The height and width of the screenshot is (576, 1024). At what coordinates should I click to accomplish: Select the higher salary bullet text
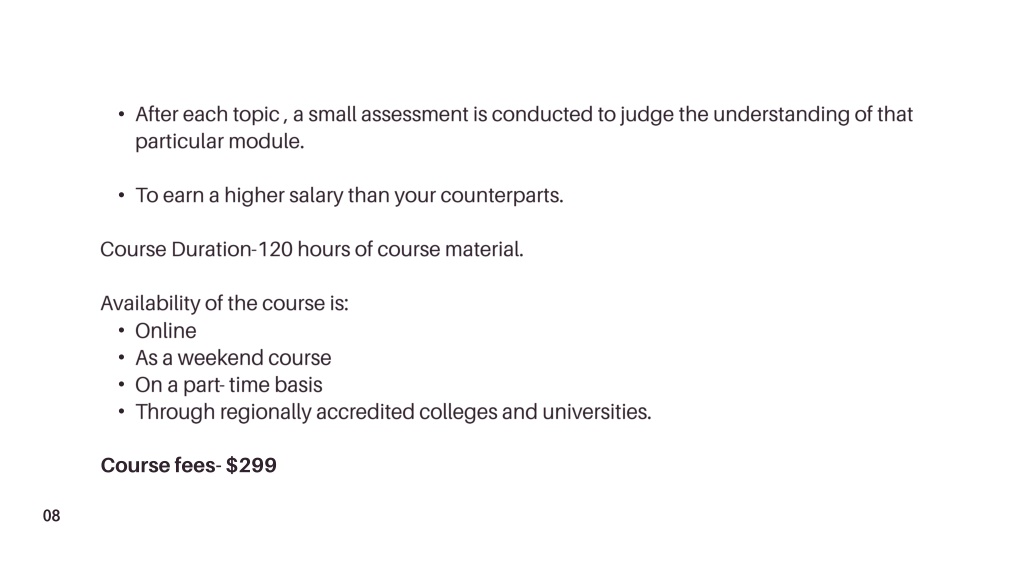click(x=349, y=195)
